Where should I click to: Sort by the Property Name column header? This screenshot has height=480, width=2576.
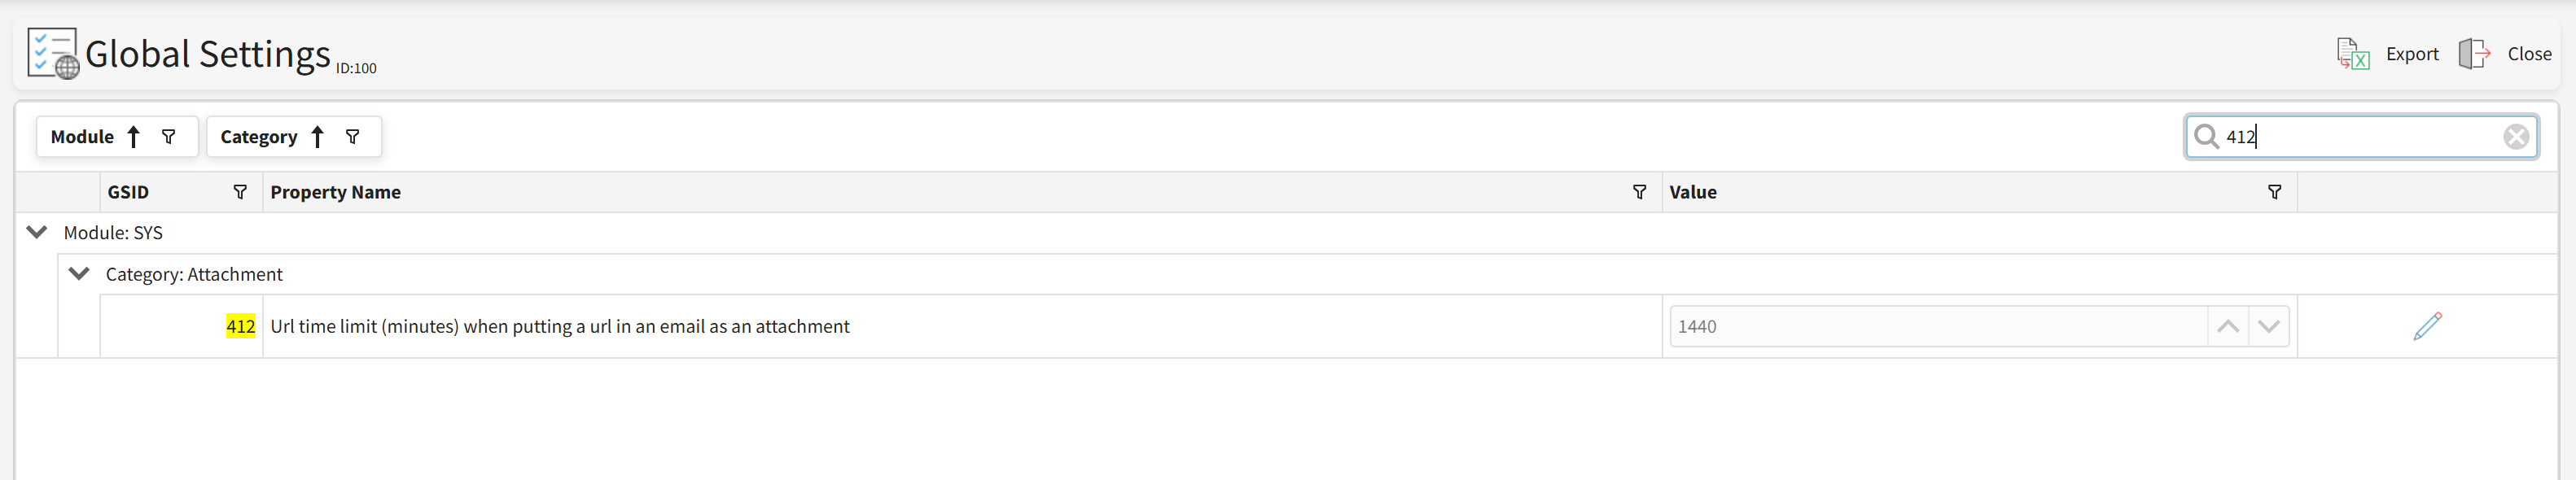tap(335, 192)
